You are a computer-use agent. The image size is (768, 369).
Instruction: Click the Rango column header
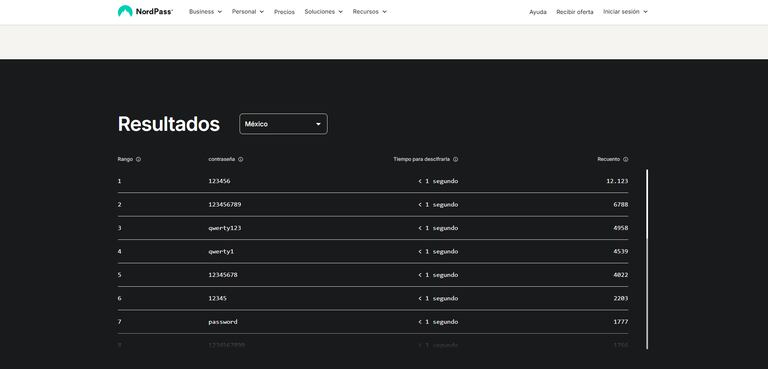[125, 159]
